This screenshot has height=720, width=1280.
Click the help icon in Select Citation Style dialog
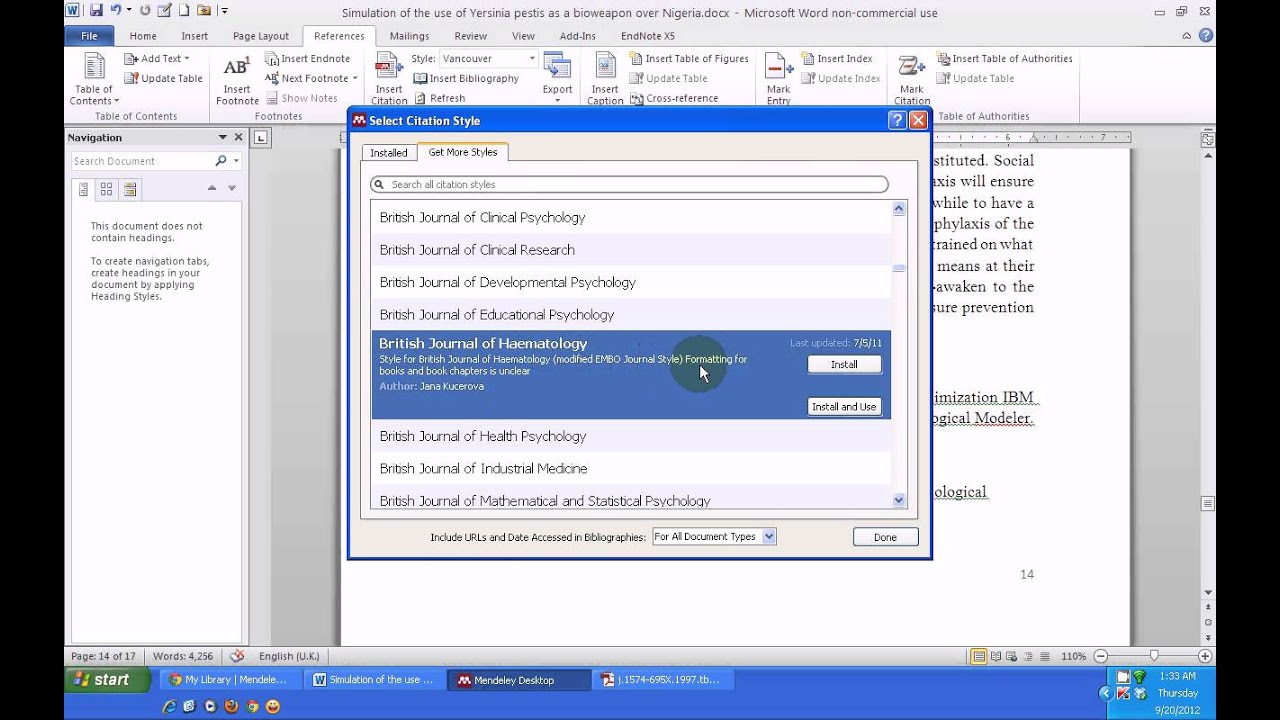pyautogui.click(x=897, y=120)
